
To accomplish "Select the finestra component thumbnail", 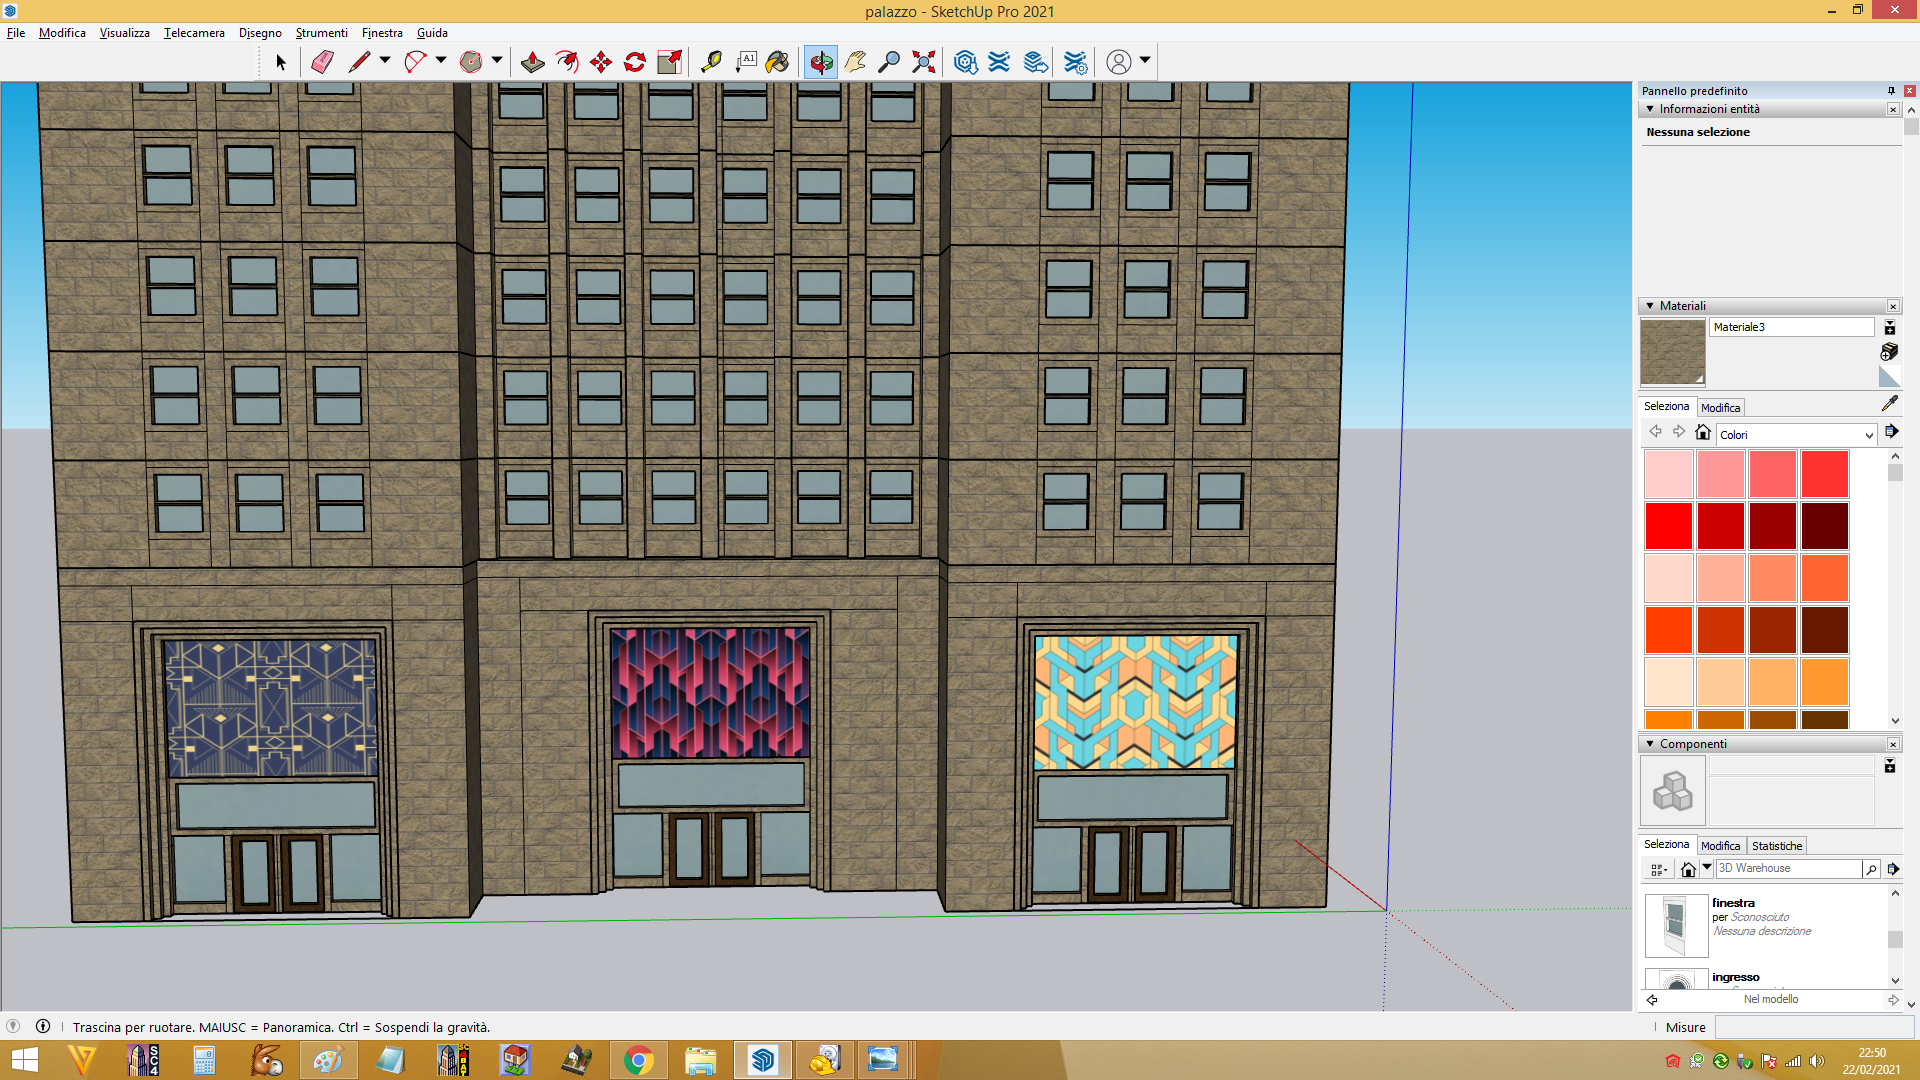I will tap(1676, 925).
